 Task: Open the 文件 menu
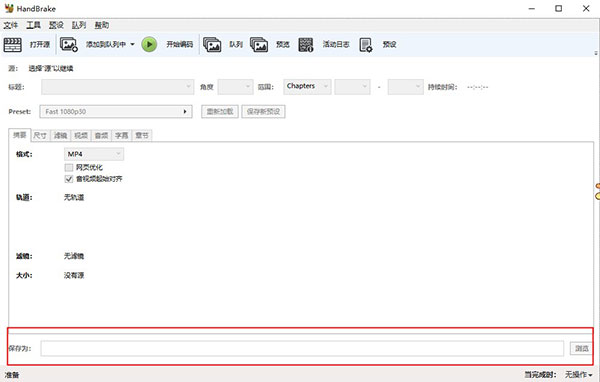[11, 25]
